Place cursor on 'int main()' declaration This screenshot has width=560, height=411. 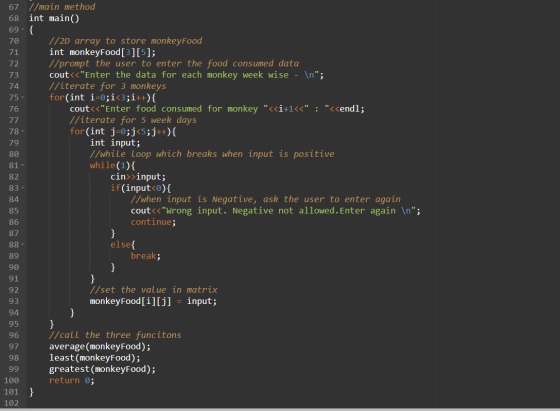pyautogui.click(x=54, y=18)
